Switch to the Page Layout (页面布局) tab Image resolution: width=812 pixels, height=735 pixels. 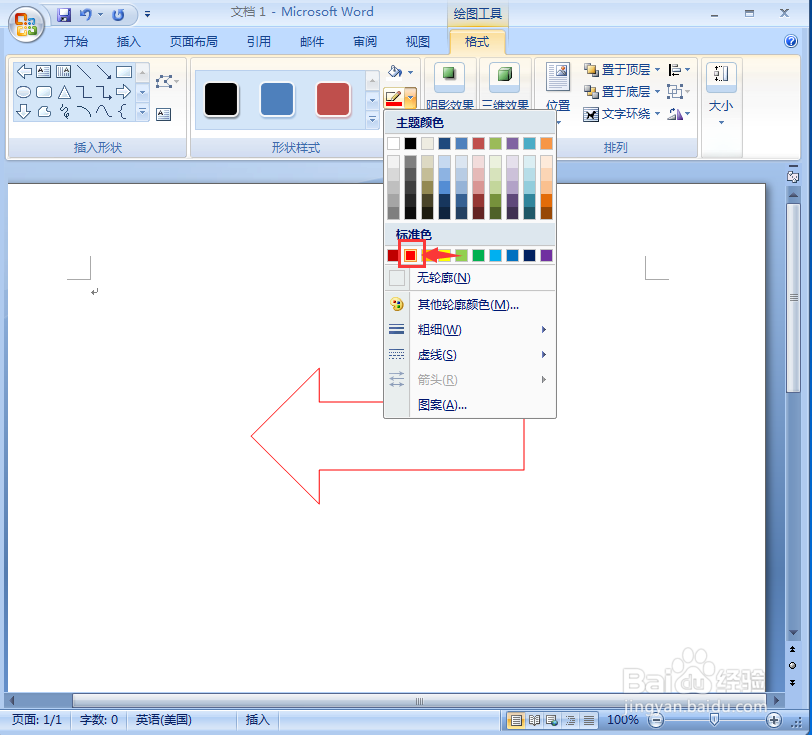(x=194, y=41)
